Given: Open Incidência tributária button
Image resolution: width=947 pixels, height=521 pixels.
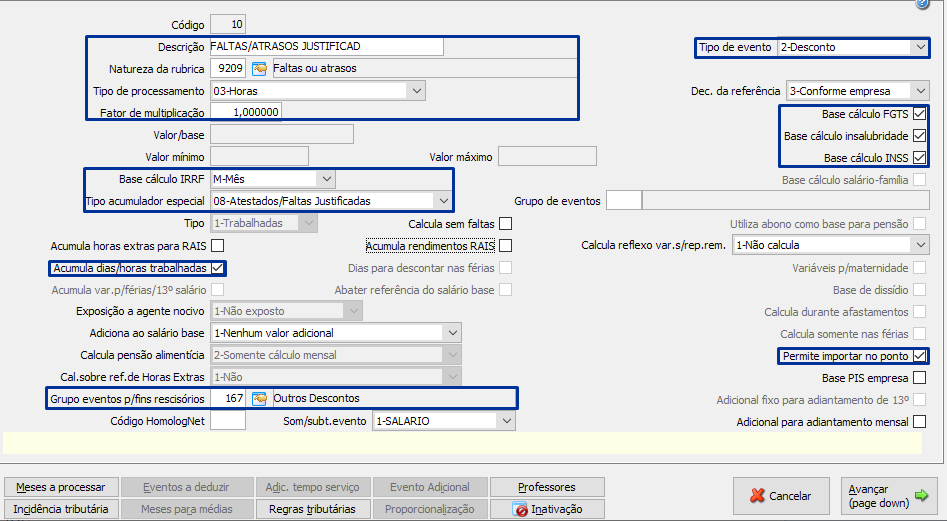Looking at the screenshot, I should (61, 509).
